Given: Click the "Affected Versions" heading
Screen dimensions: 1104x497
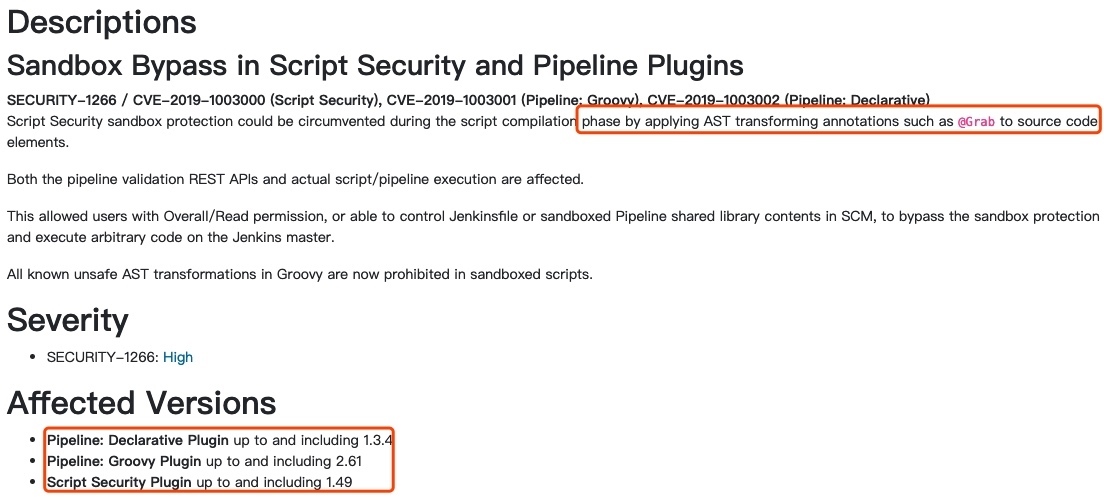Looking at the screenshot, I should 141,403.
